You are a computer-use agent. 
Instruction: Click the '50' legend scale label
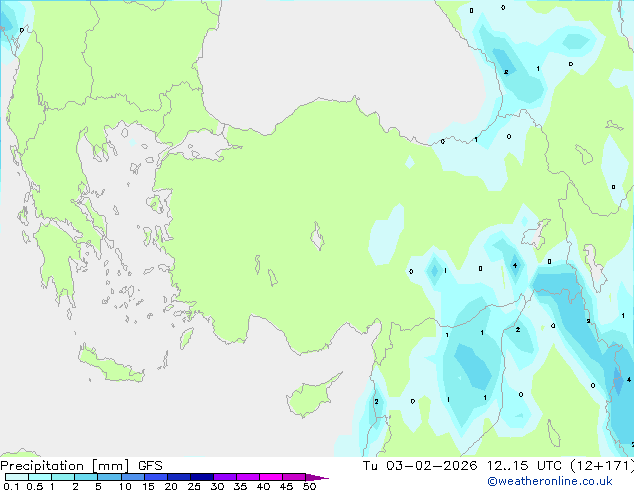309,486
